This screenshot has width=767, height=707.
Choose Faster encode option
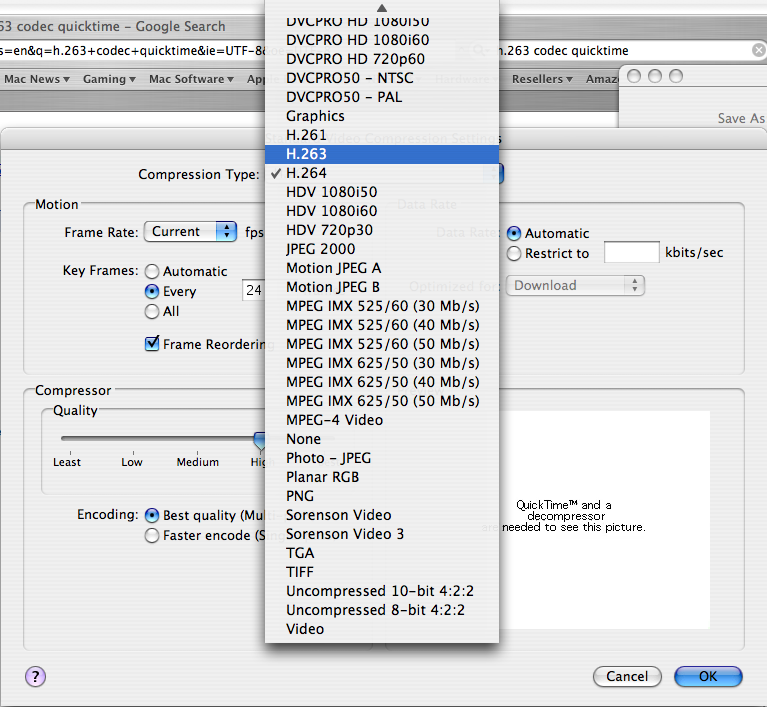152,535
